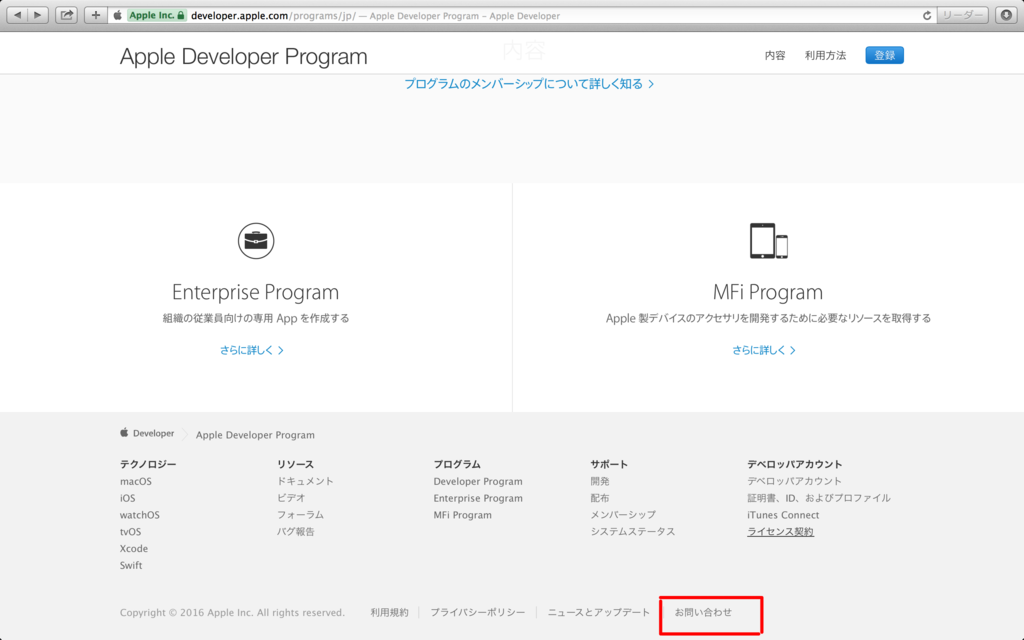Click the サポート column heading
Image resolution: width=1024 pixels, height=640 pixels.
click(x=609, y=464)
